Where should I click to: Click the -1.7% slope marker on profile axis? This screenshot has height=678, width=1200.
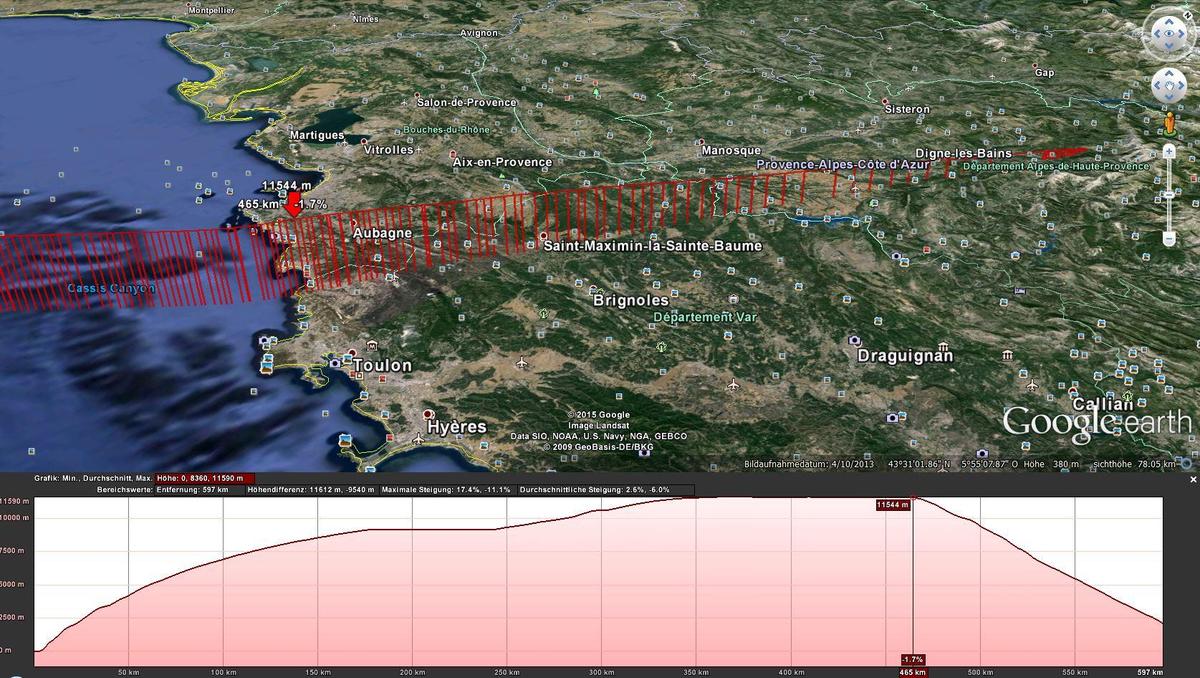tap(912, 660)
